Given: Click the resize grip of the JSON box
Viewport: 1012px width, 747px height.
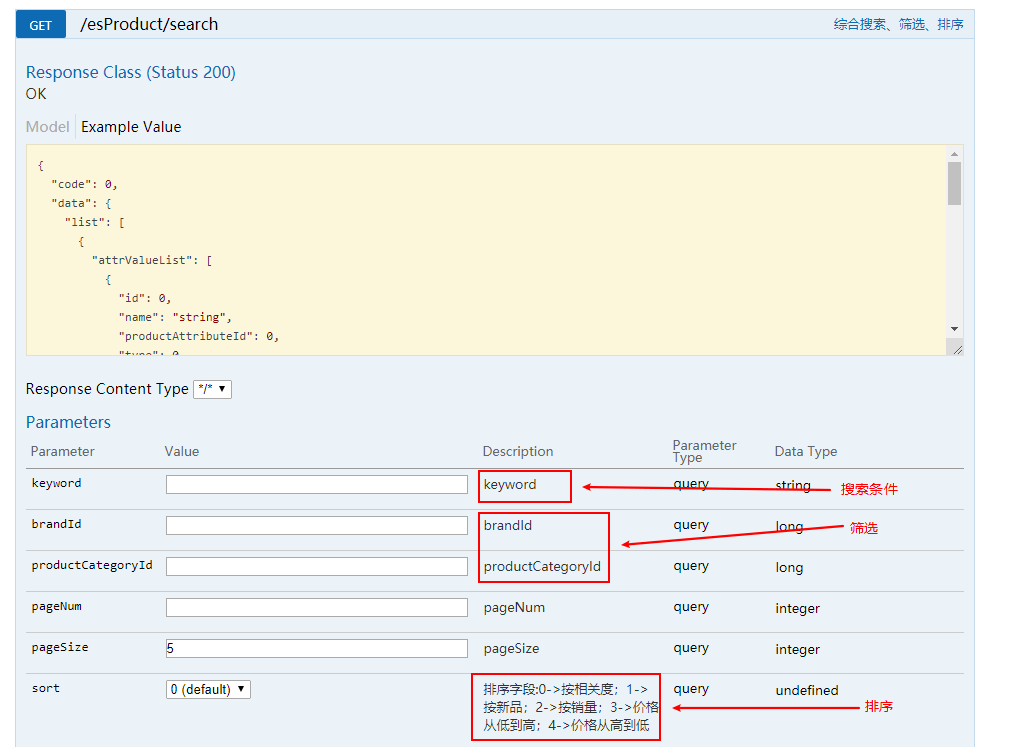Looking at the screenshot, I should [x=958, y=349].
